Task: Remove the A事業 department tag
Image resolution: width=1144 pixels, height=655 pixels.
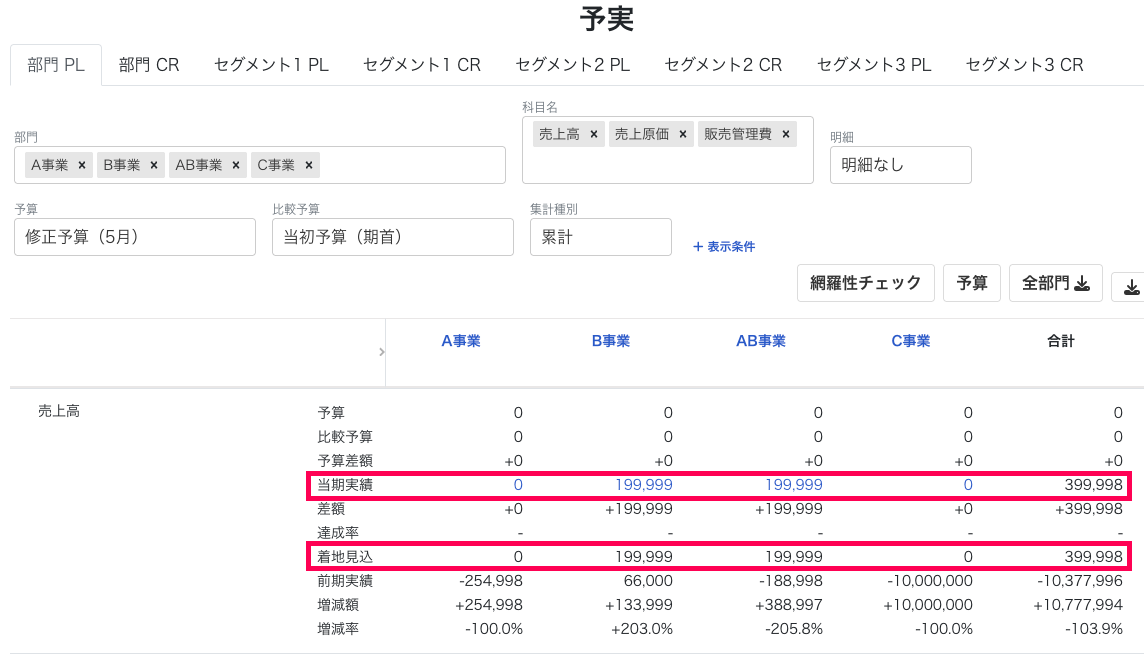Action: (82, 166)
